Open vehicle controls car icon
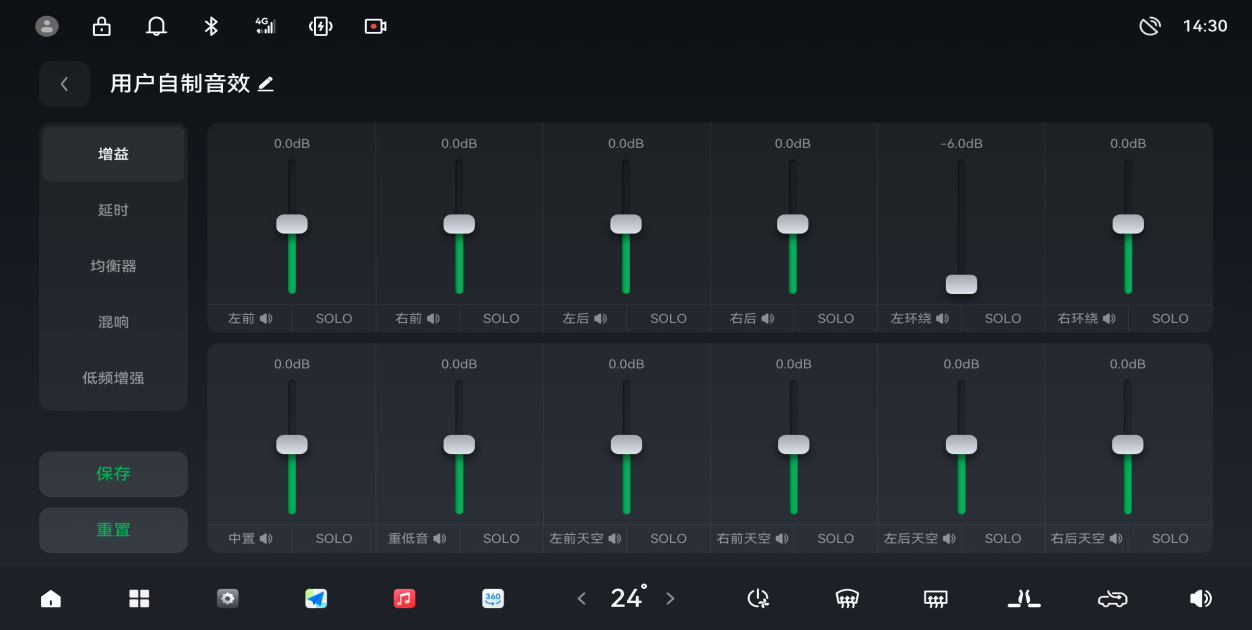 pyautogui.click(x=1112, y=598)
